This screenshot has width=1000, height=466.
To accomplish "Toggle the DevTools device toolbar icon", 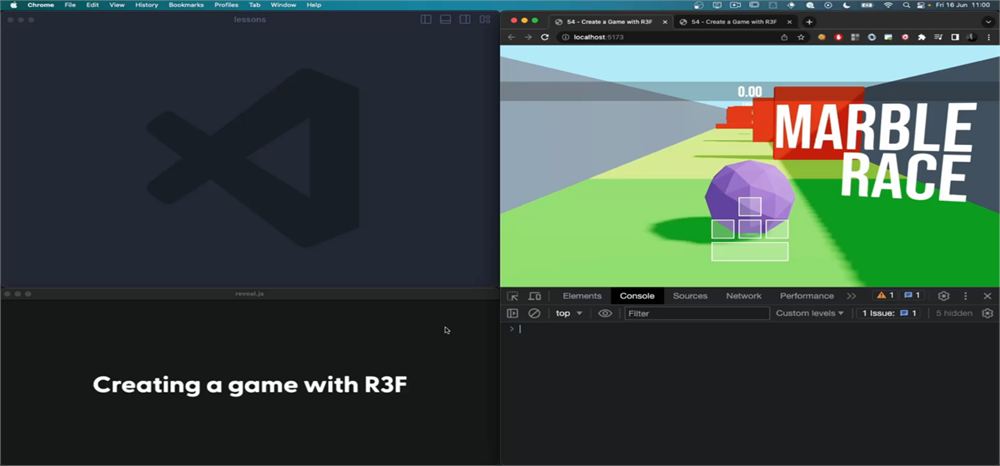I will (535, 296).
